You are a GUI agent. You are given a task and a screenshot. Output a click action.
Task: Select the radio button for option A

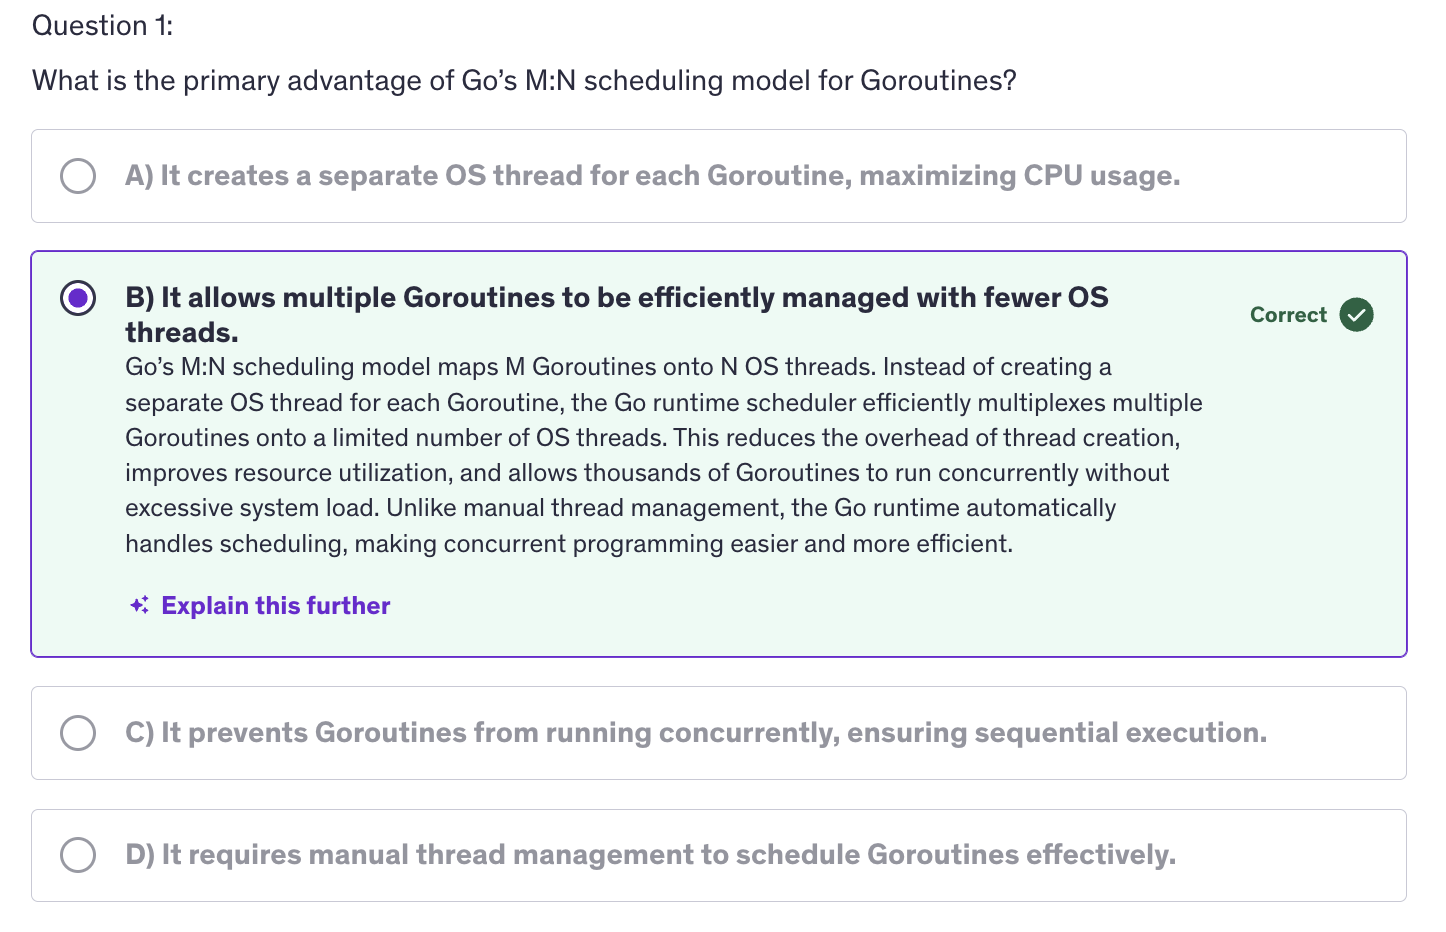(x=78, y=176)
